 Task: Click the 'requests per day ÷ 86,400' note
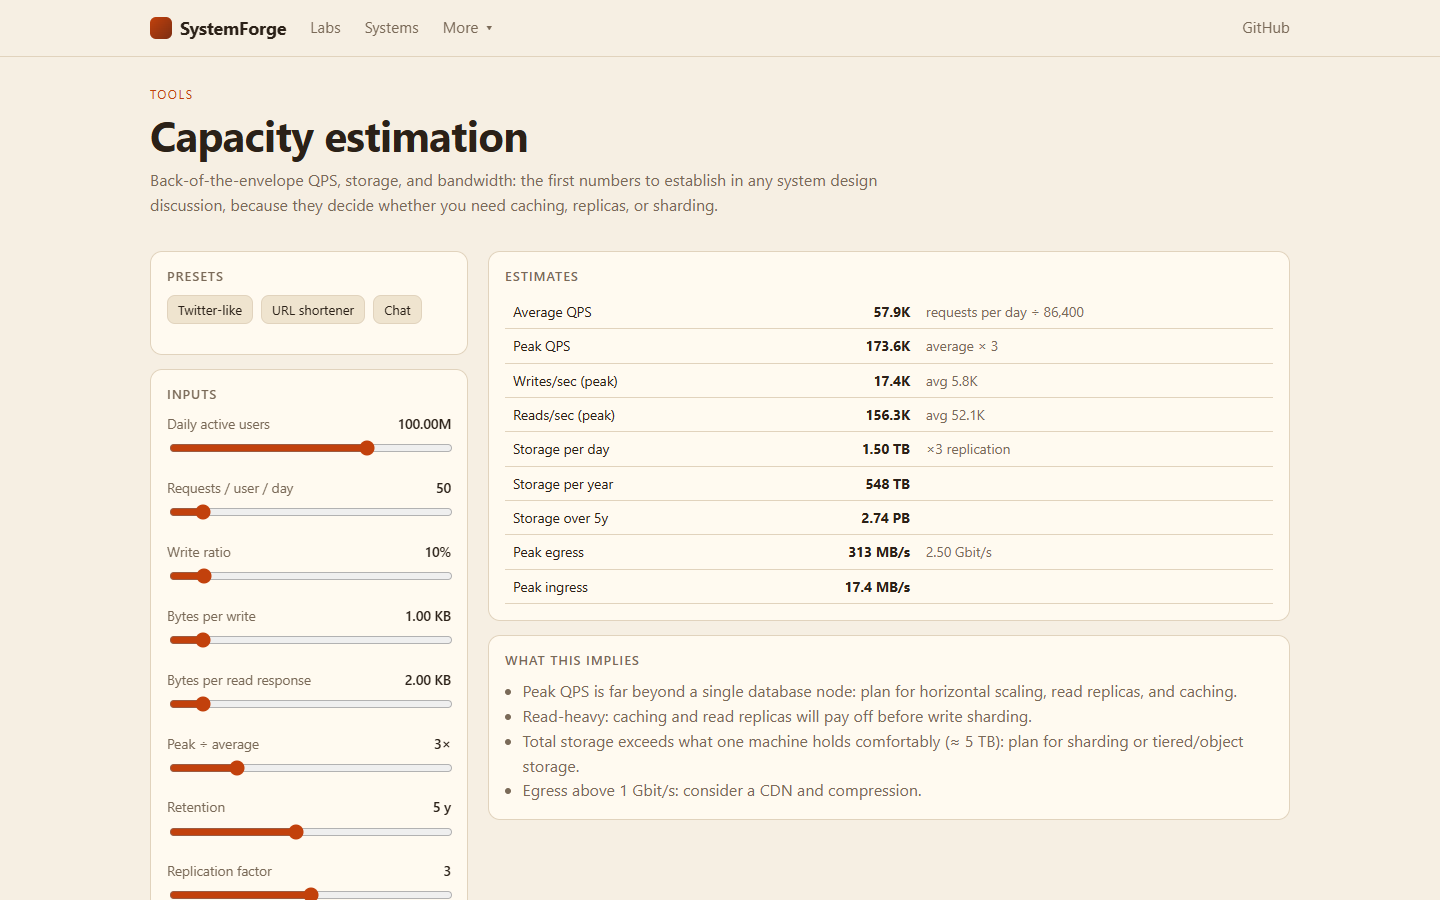[1004, 312]
